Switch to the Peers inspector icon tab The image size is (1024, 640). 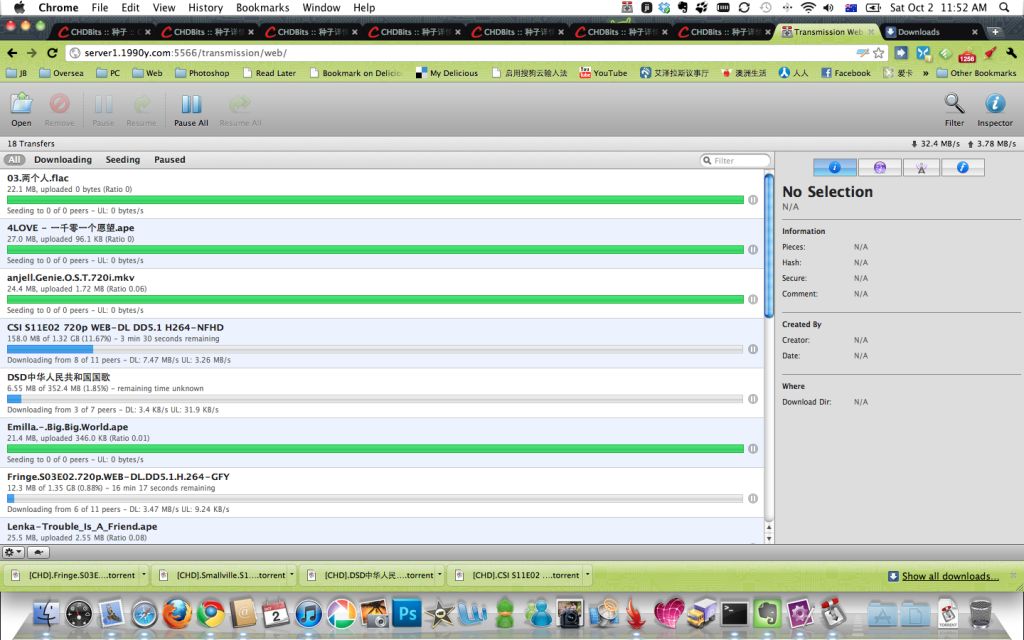pyautogui.click(x=881, y=167)
